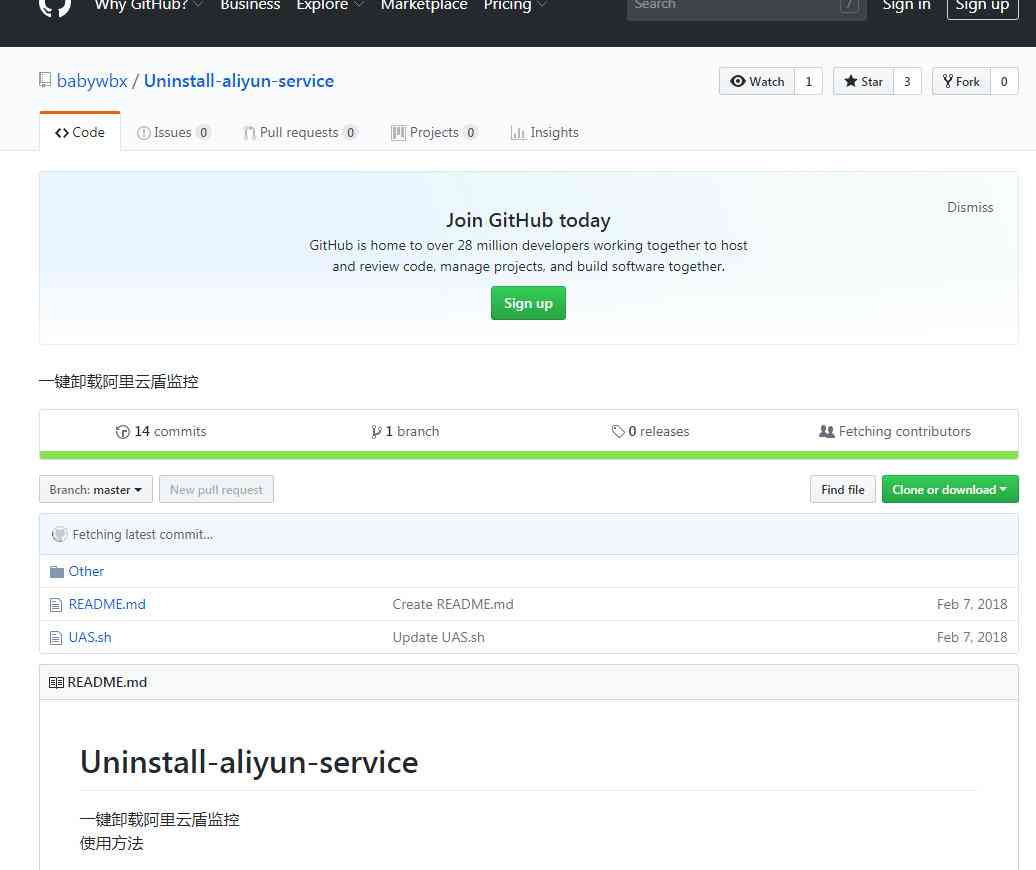
Task: Click Sign in in the header
Action: (906, 5)
